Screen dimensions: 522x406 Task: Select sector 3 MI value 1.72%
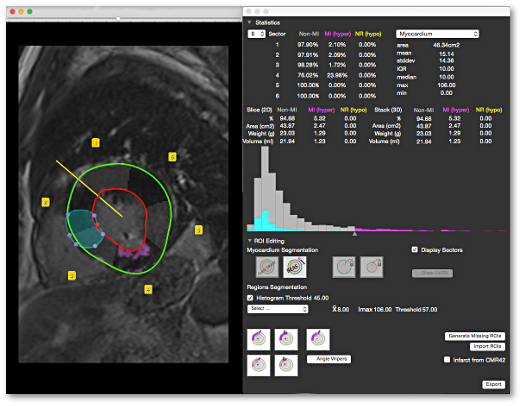pos(337,65)
